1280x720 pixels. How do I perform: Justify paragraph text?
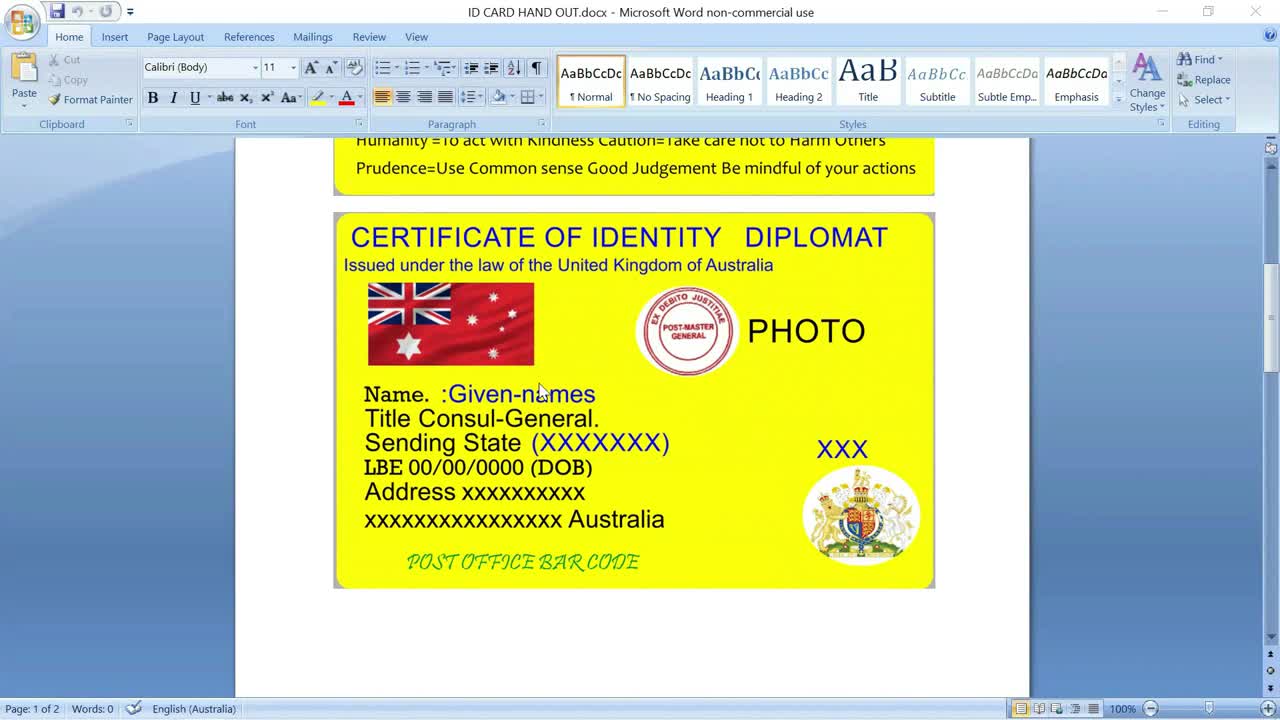click(445, 97)
